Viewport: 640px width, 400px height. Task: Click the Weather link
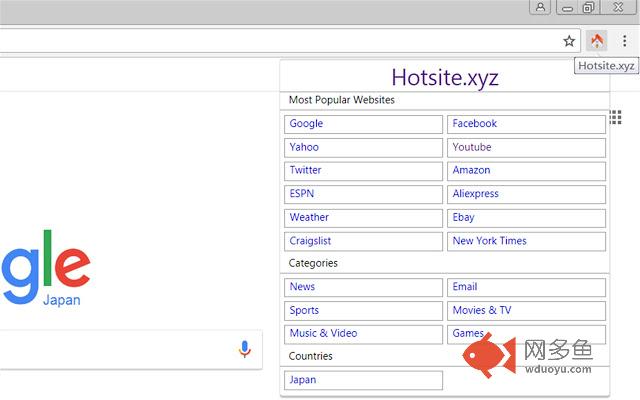coord(363,218)
